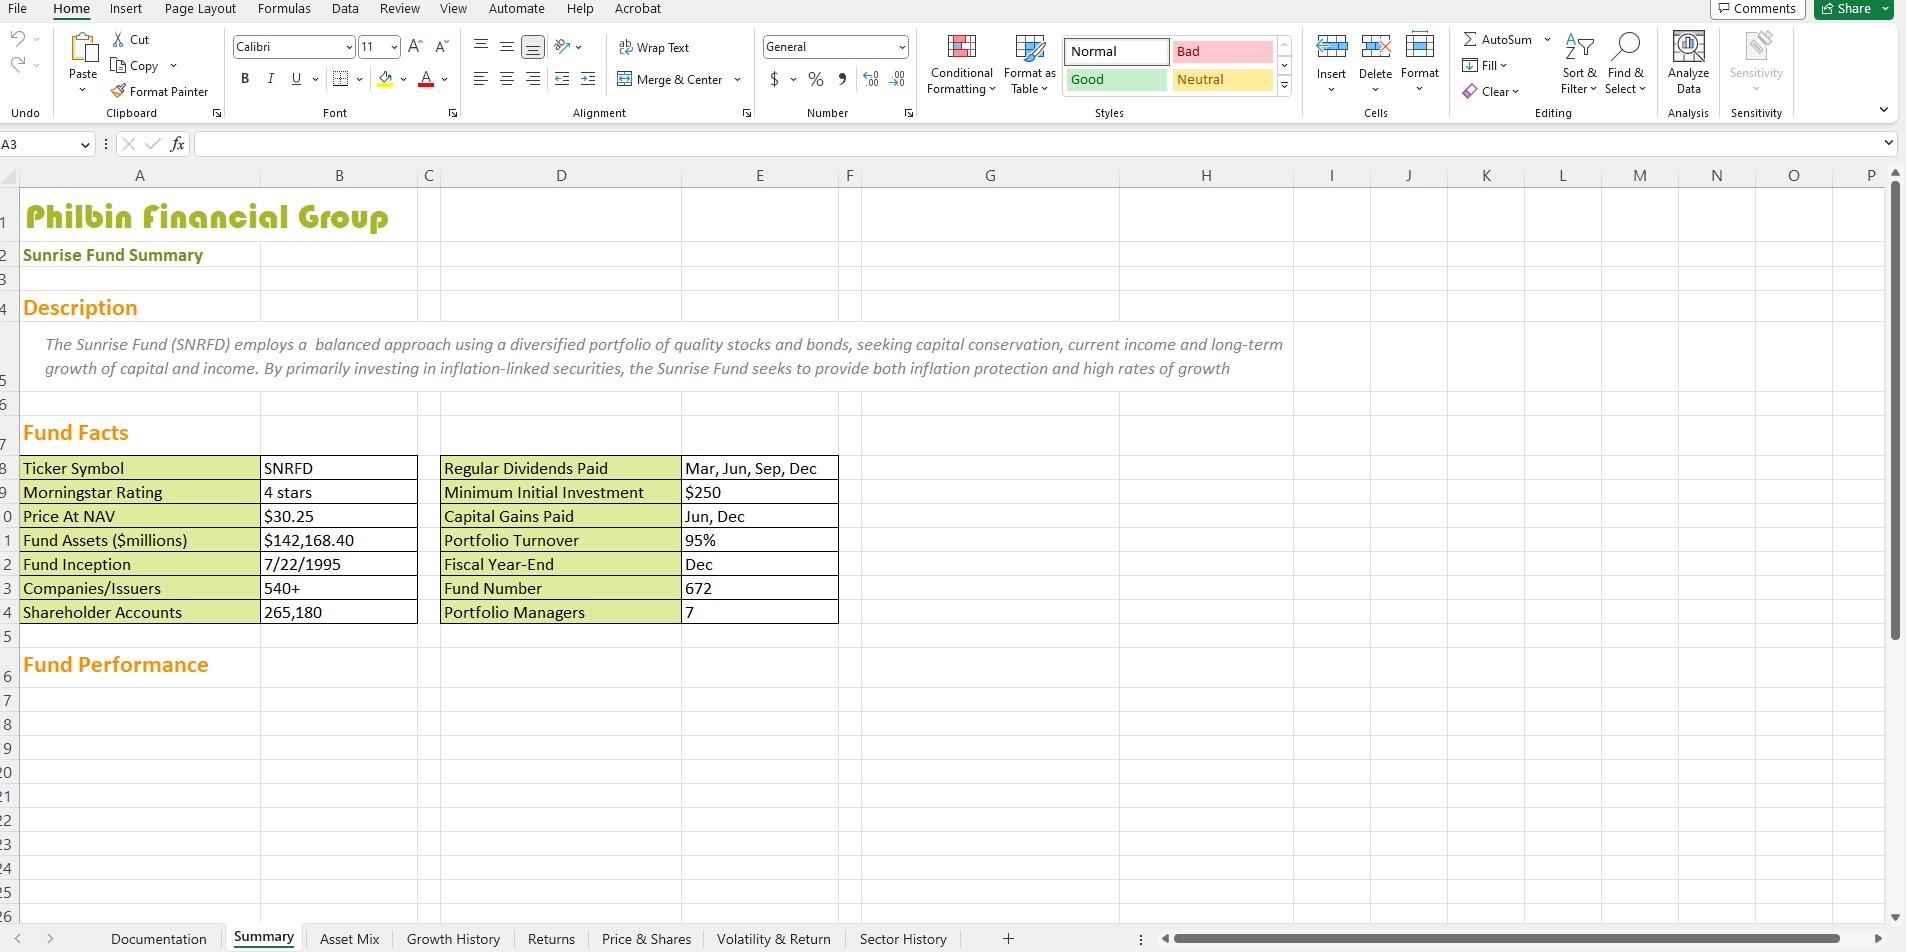The height and width of the screenshot is (952, 1906).
Task: Click the Copy icon
Action: [x=118, y=66]
